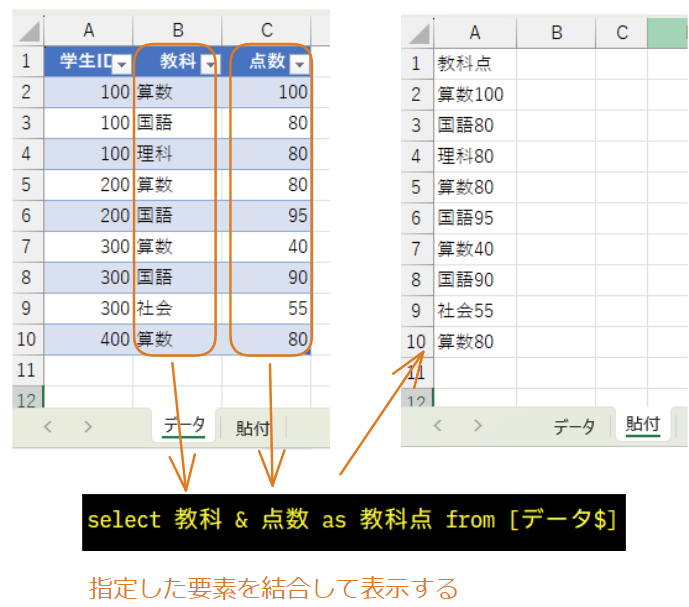Select cell 国語90 in right sheet
Screen dimensions: 689x607
point(475,280)
